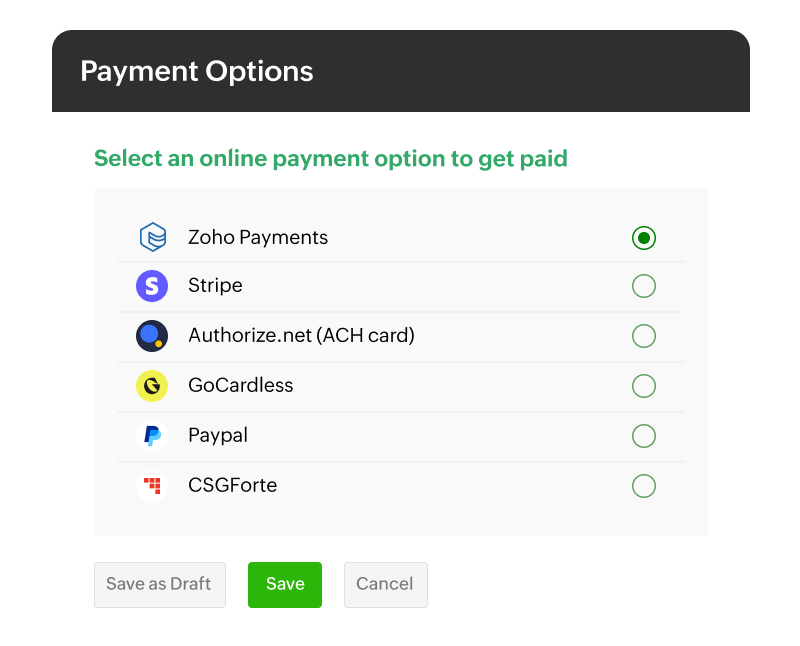The width and height of the screenshot is (800, 646).
Task: Deselect the Zoho Payments radio button
Action: (x=645, y=237)
